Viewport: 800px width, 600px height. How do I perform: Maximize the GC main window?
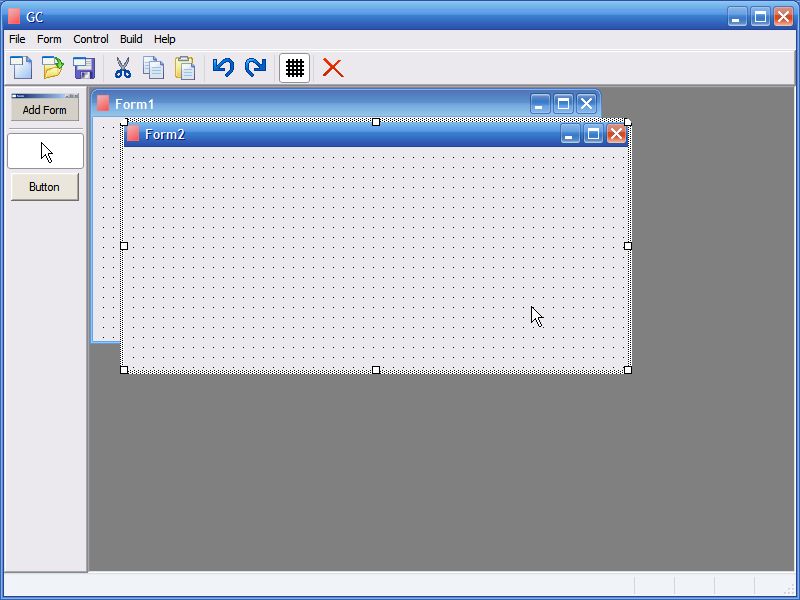[x=760, y=17]
